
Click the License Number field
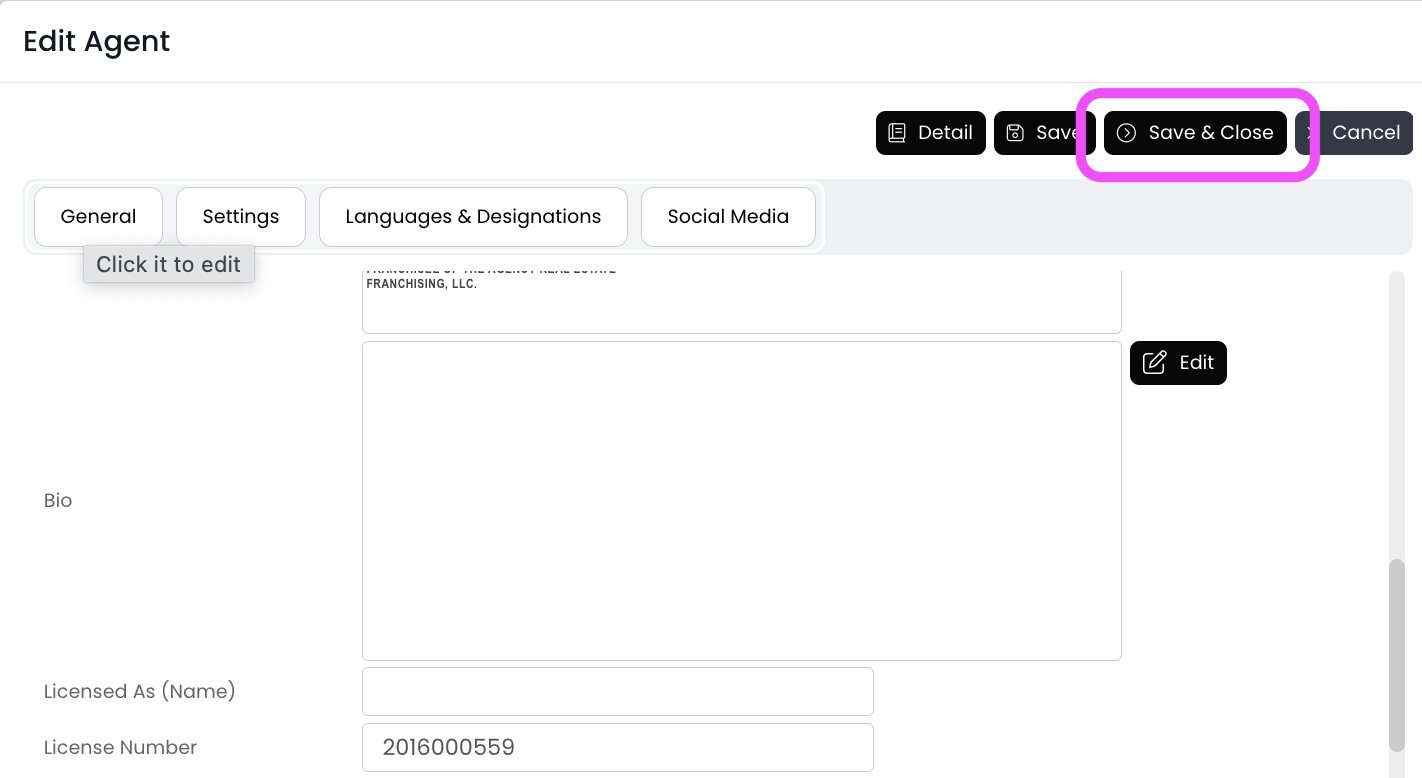tap(617, 748)
